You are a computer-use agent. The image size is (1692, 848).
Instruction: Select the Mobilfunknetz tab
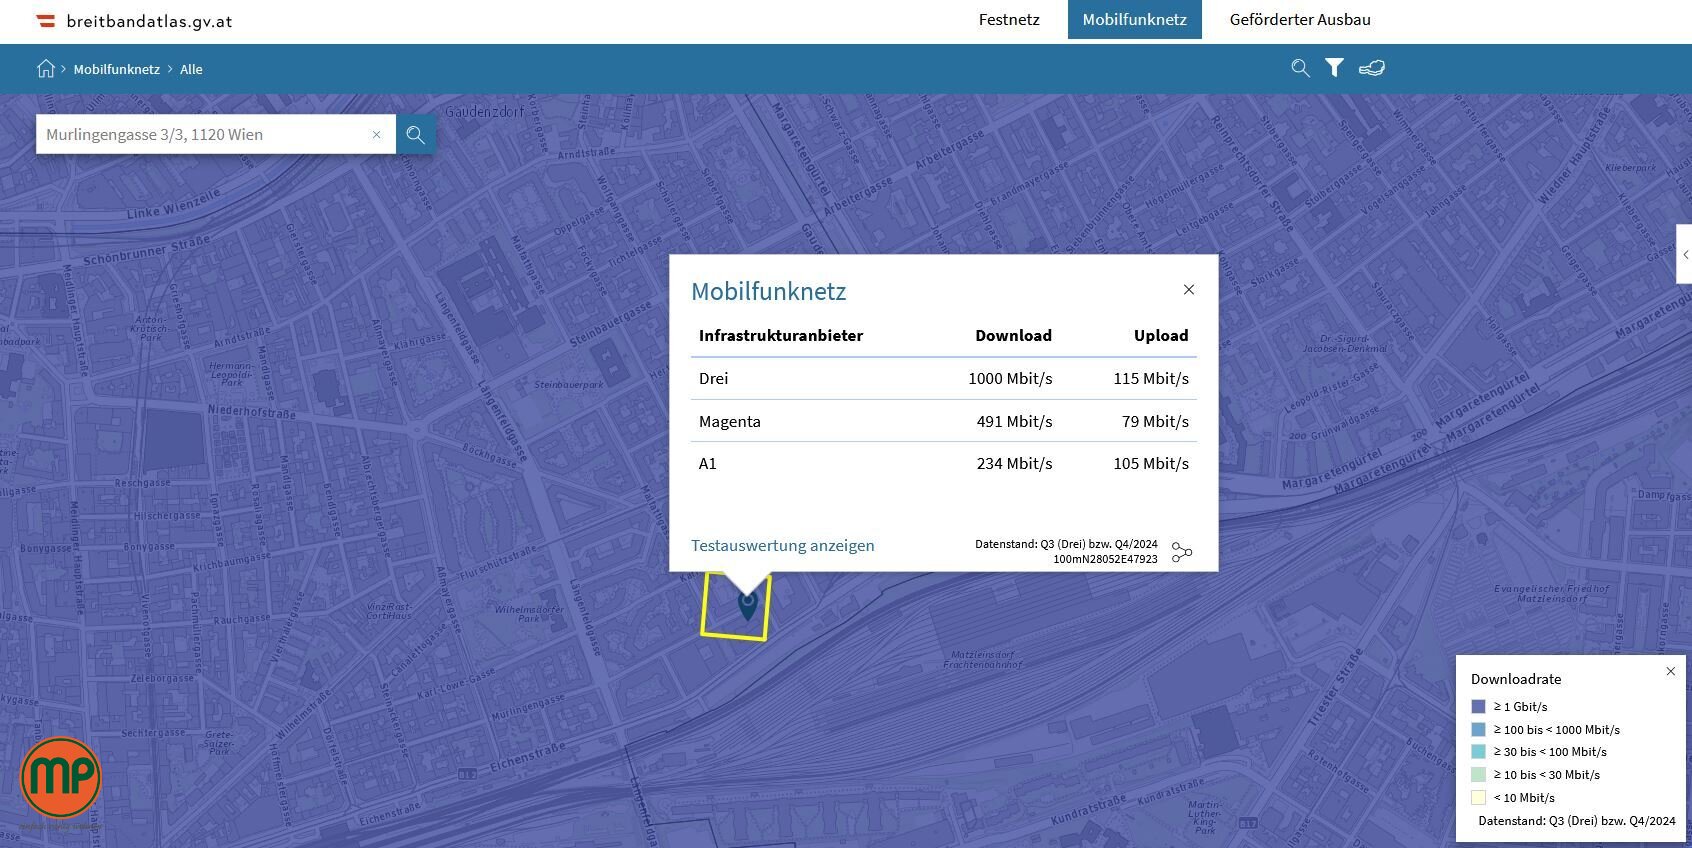[x=1134, y=20]
